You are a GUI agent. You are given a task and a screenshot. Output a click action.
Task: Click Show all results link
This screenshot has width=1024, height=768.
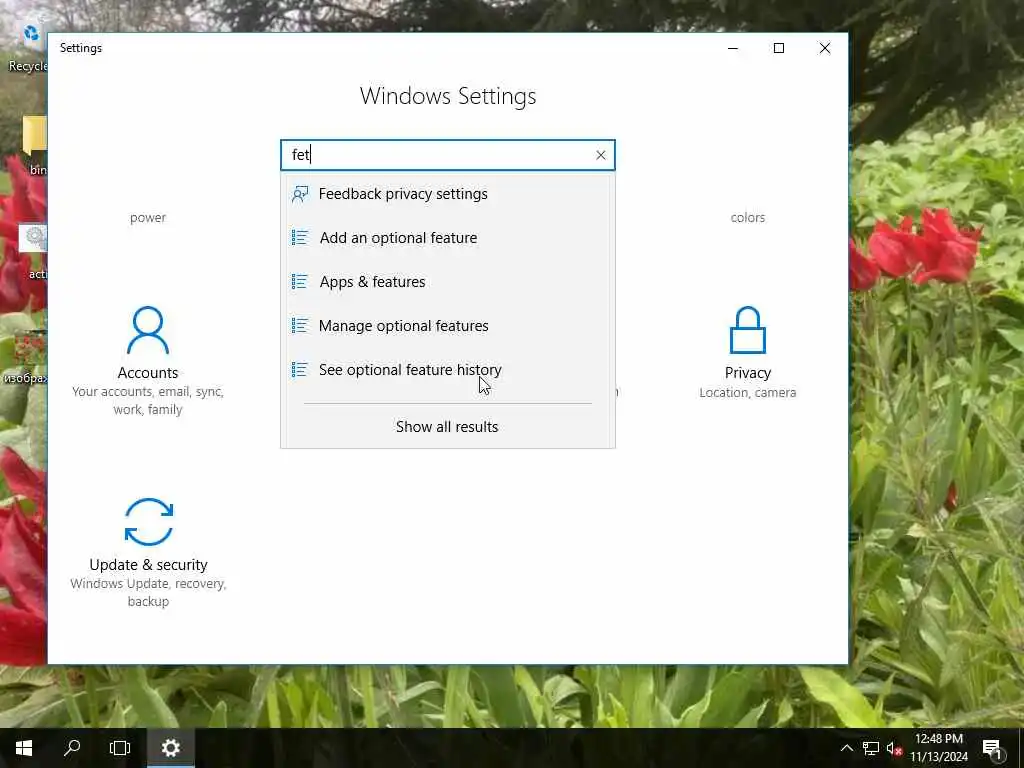[447, 426]
